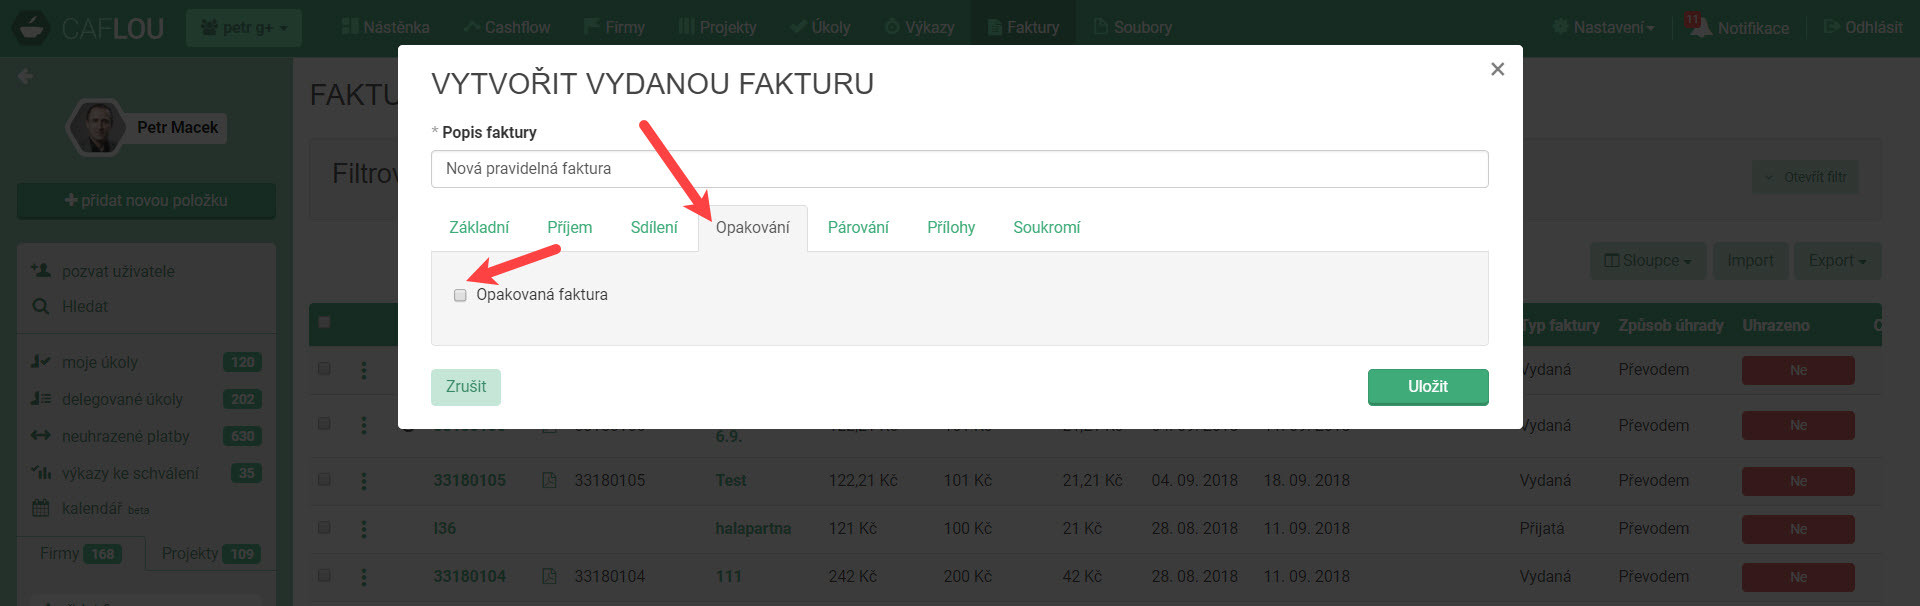Screen dimensions: 1920x606
Task: Open the Notifikace bell icon
Action: (1699, 27)
